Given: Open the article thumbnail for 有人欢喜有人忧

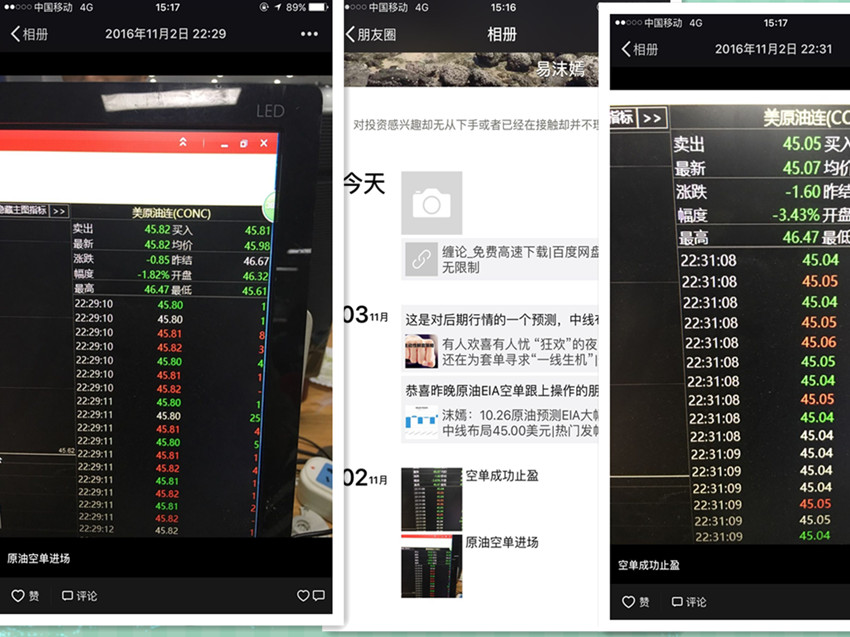Looking at the screenshot, I should tap(421, 351).
